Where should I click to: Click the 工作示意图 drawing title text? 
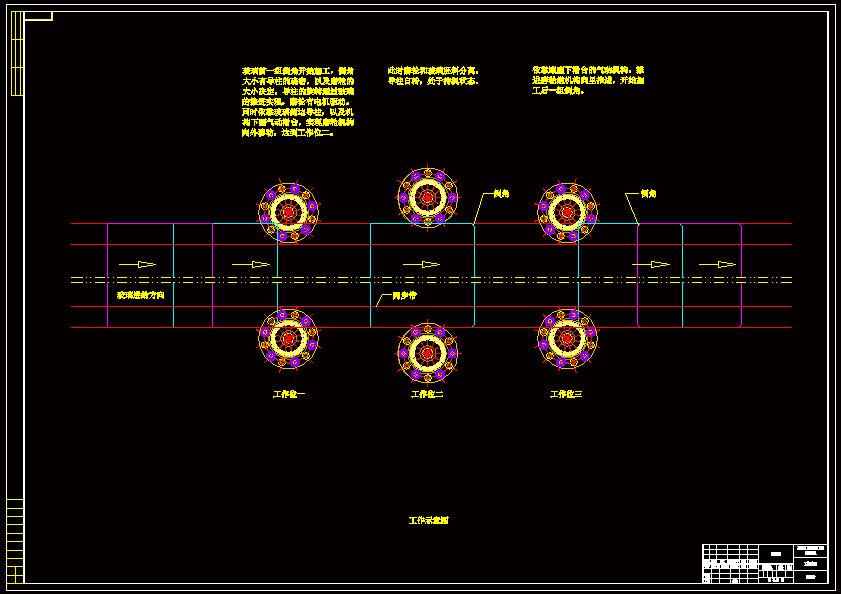coord(429,520)
